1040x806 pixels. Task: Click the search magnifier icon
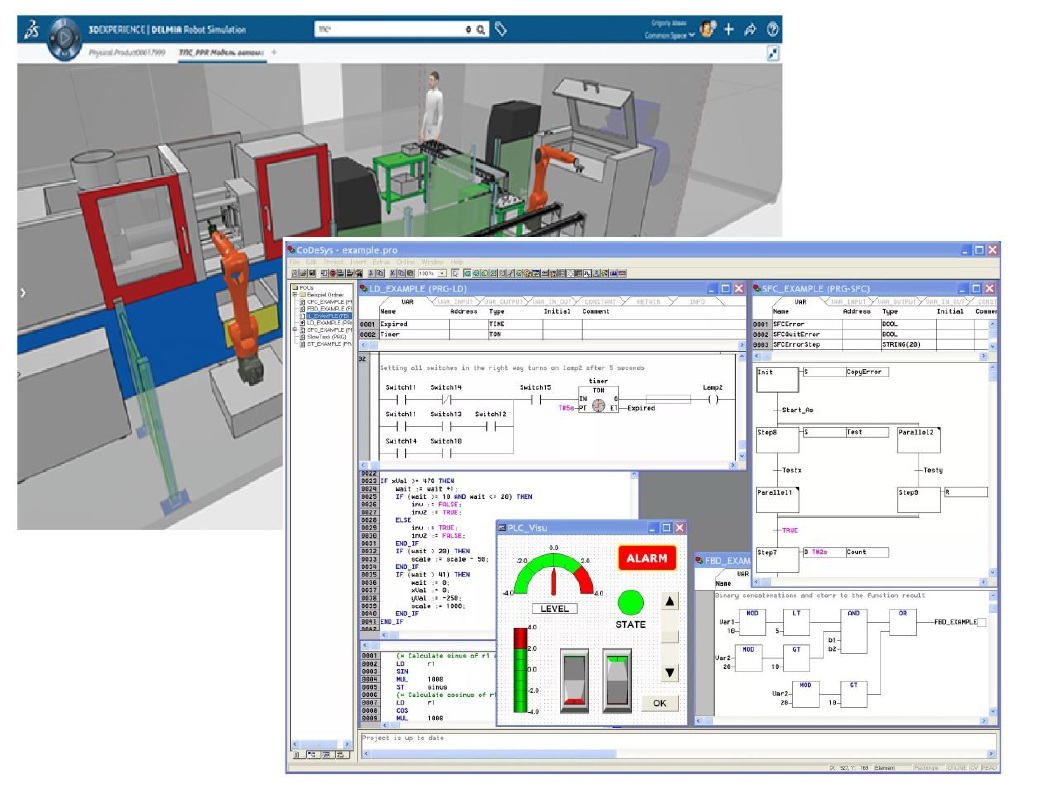pos(482,30)
